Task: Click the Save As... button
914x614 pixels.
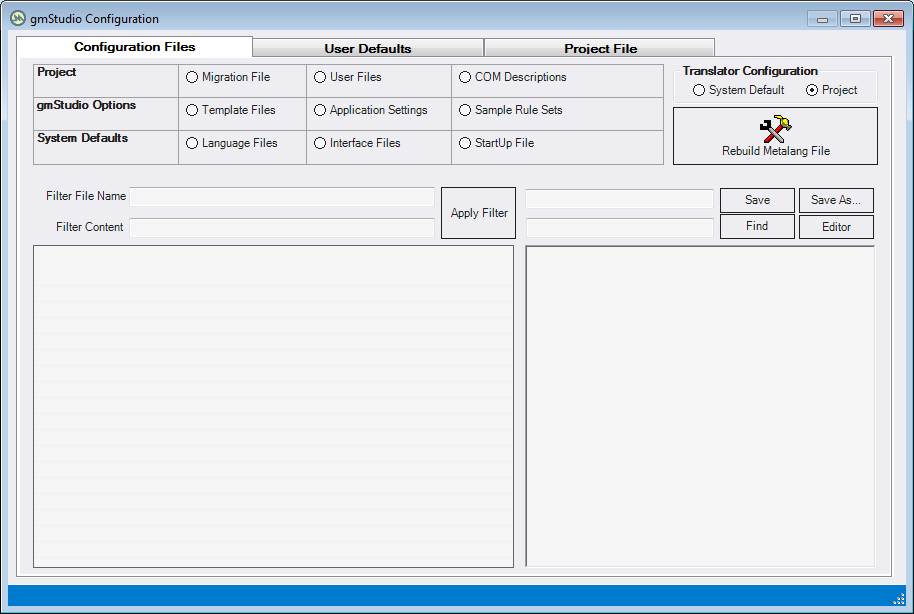Action: pos(835,200)
